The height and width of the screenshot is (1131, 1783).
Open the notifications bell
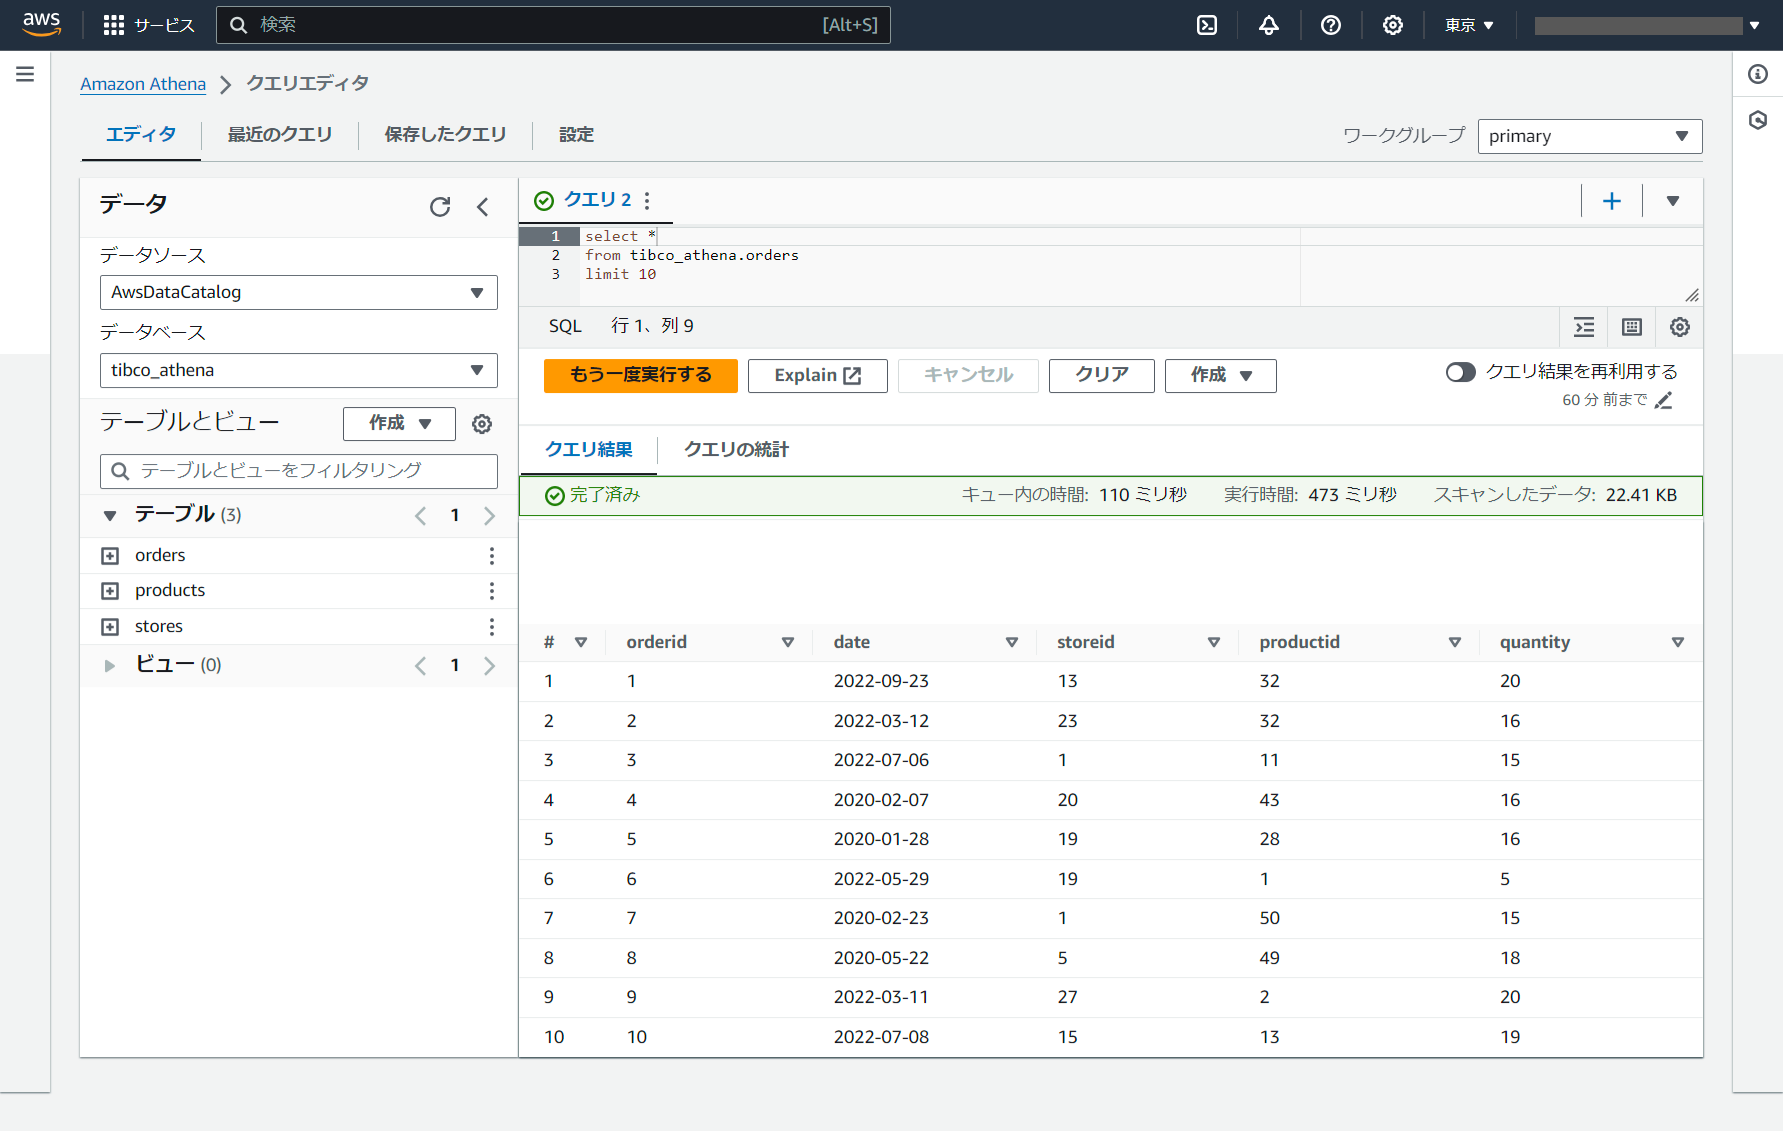tap(1268, 25)
